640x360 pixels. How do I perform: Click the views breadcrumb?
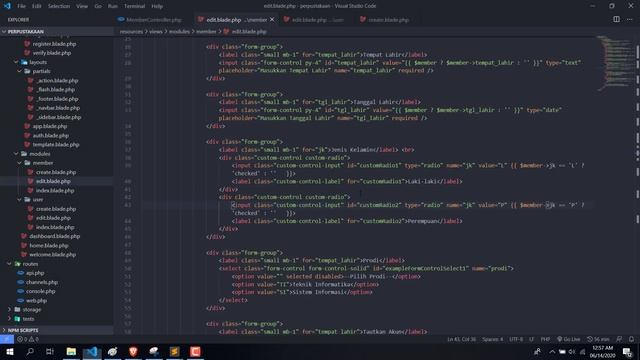coord(156,31)
